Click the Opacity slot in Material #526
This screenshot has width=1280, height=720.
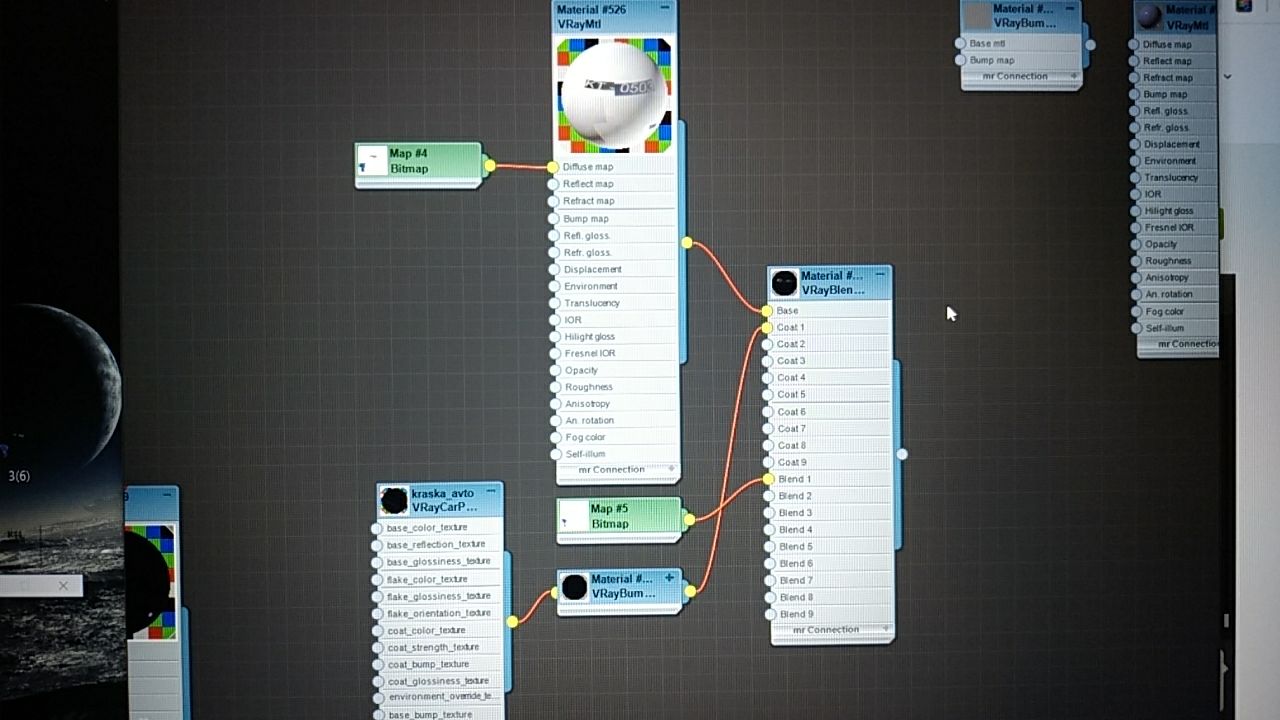pos(616,370)
